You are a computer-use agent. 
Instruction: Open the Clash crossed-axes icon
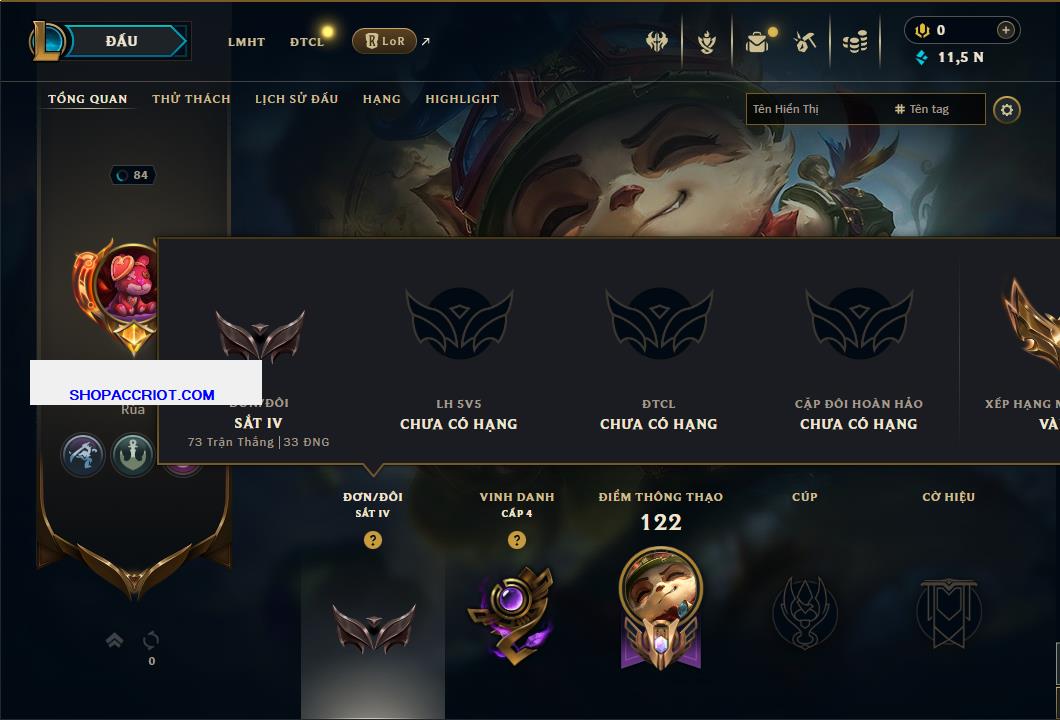tap(656, 42)
